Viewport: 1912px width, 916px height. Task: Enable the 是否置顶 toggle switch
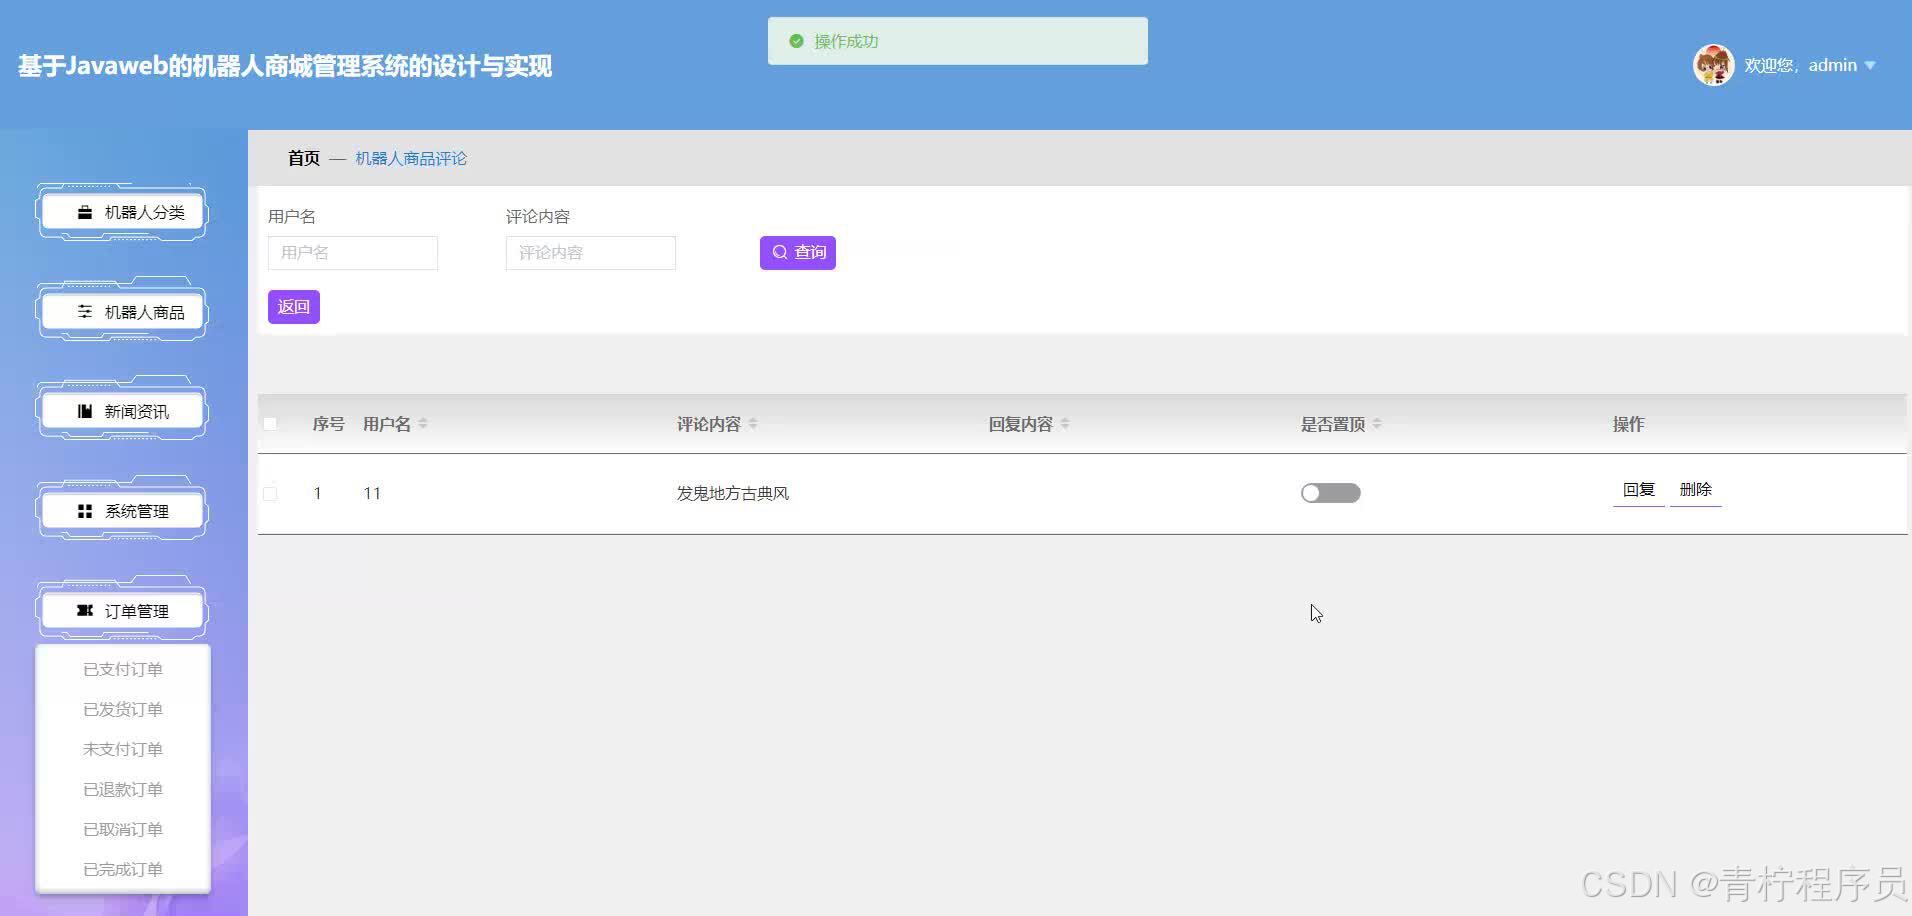pyautogui.click(x=1331, y=492)
